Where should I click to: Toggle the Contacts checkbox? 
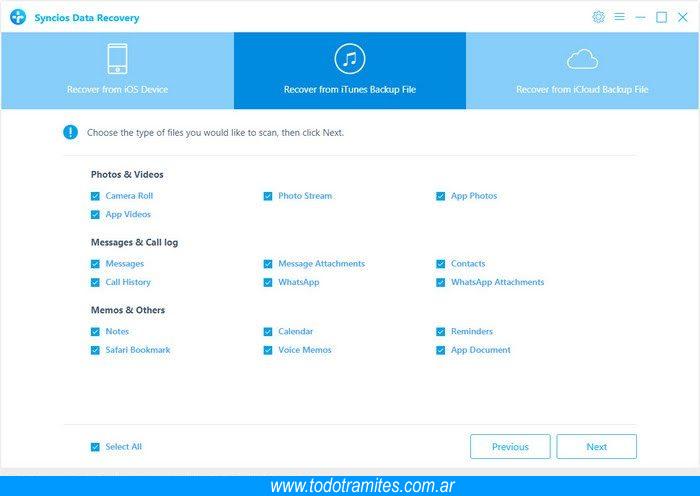tap(441, 264)
